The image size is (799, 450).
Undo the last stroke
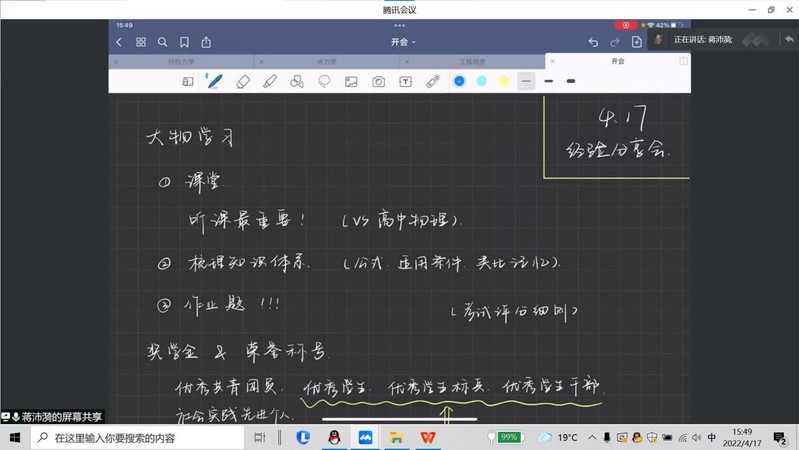[x=593, y=42]
